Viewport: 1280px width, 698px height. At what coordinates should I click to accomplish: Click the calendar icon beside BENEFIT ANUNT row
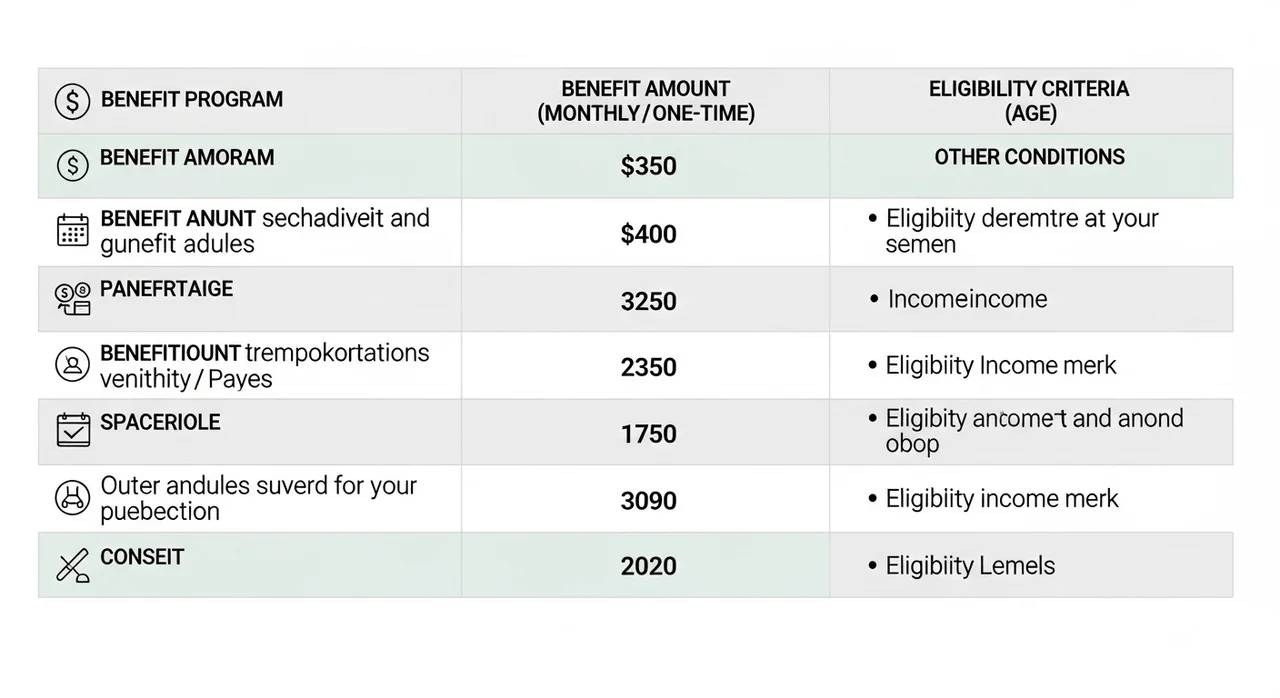[x=73, y=231]
